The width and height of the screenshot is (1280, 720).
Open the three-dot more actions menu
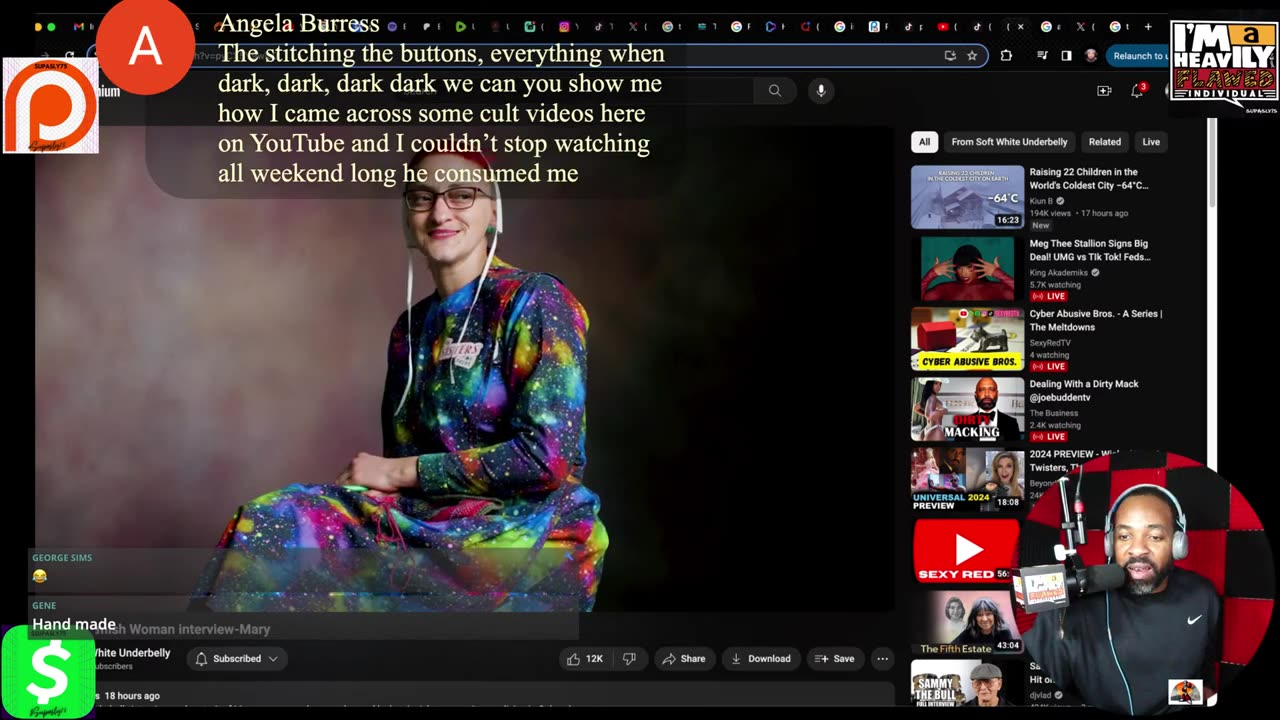point(882,659)
